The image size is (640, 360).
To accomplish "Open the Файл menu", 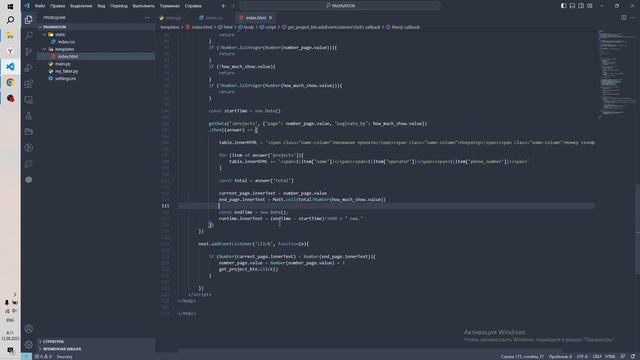I will click(40, 6).
